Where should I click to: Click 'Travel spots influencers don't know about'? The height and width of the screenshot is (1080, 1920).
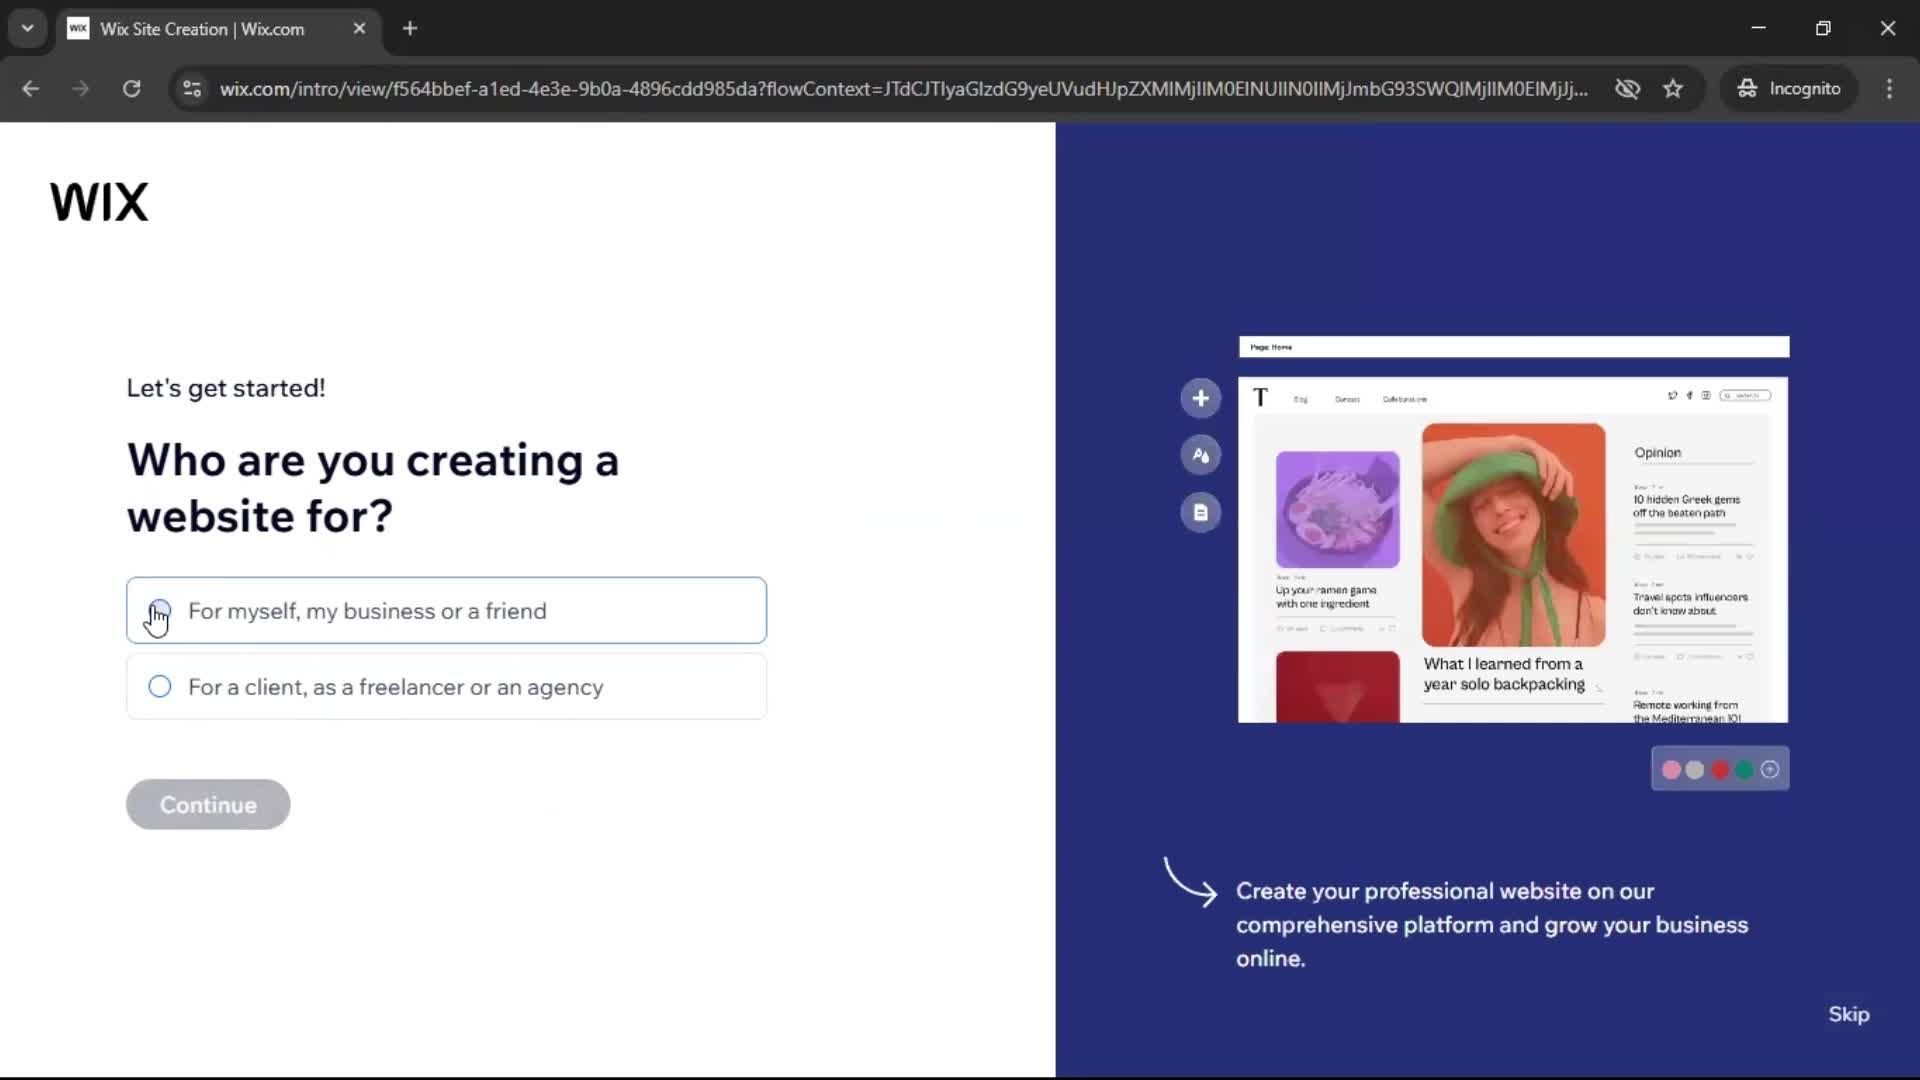[x=1690, y=604]
